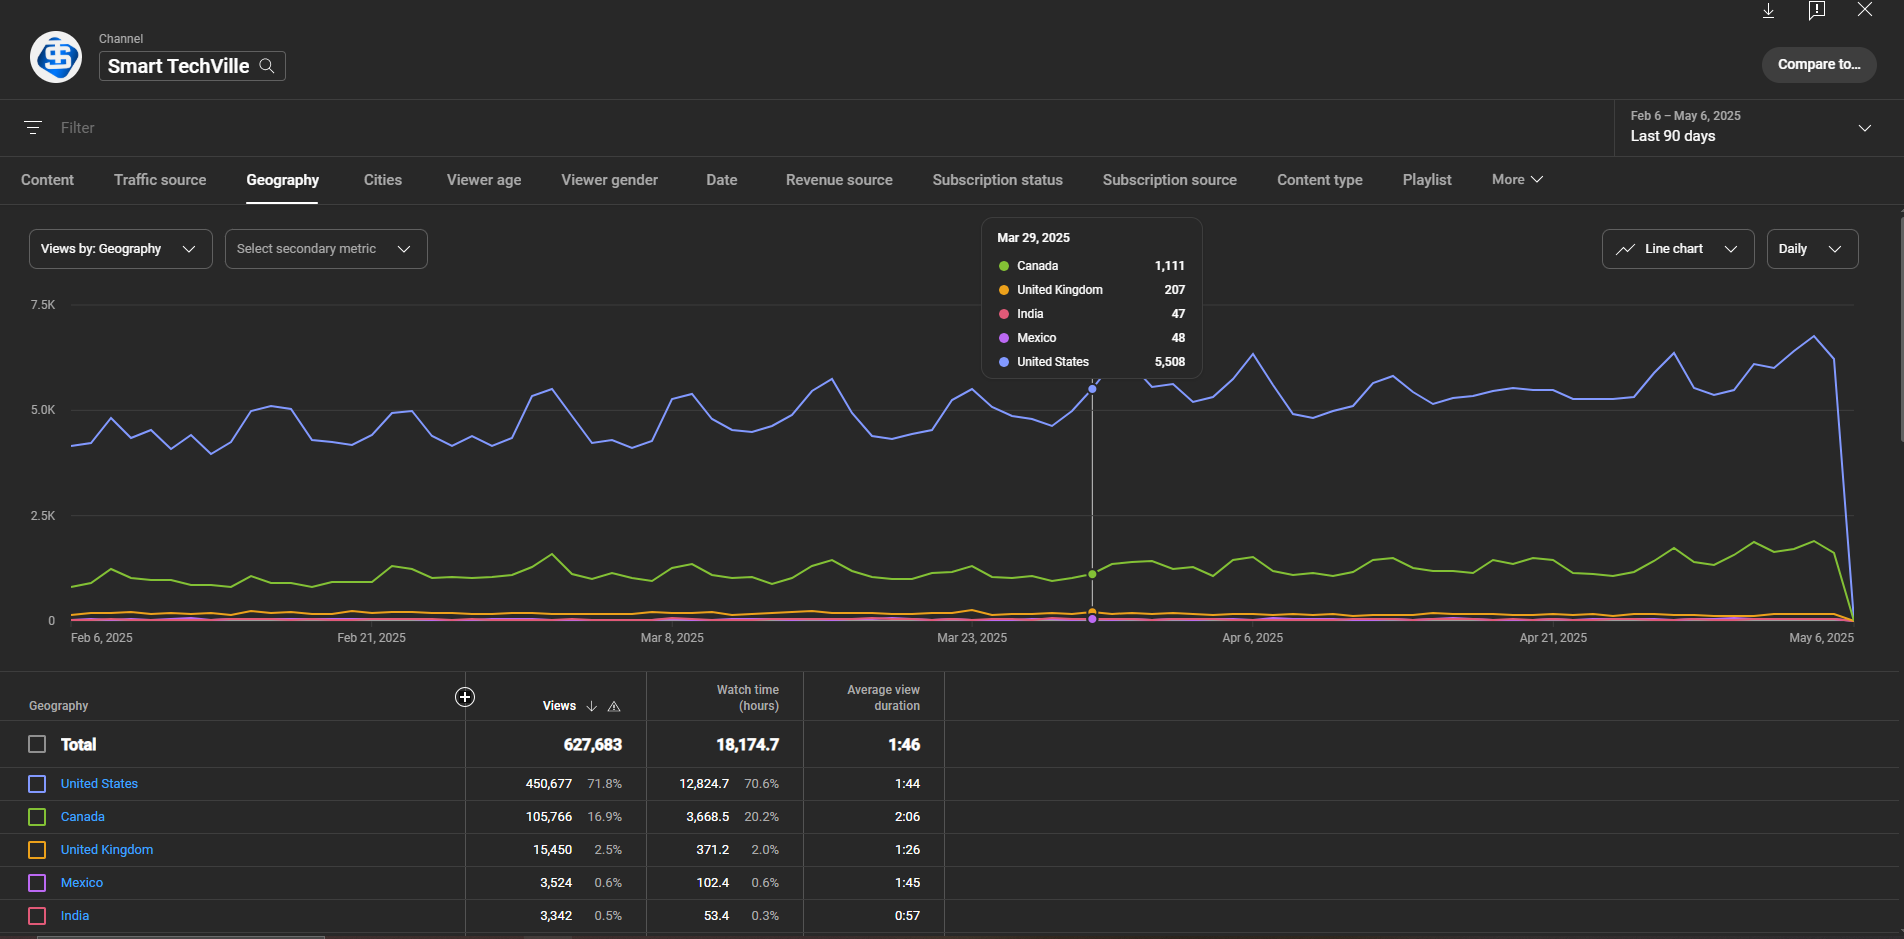Toggle the Mexico row checkbox

[37, 883]
